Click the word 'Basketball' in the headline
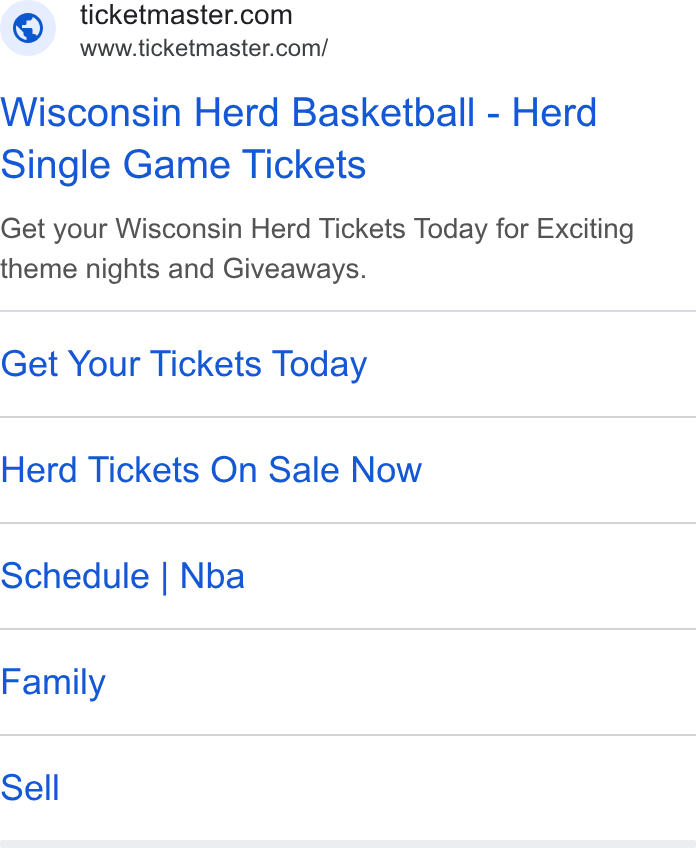Viewport: 696px width, 848px height. click(383, 113)
